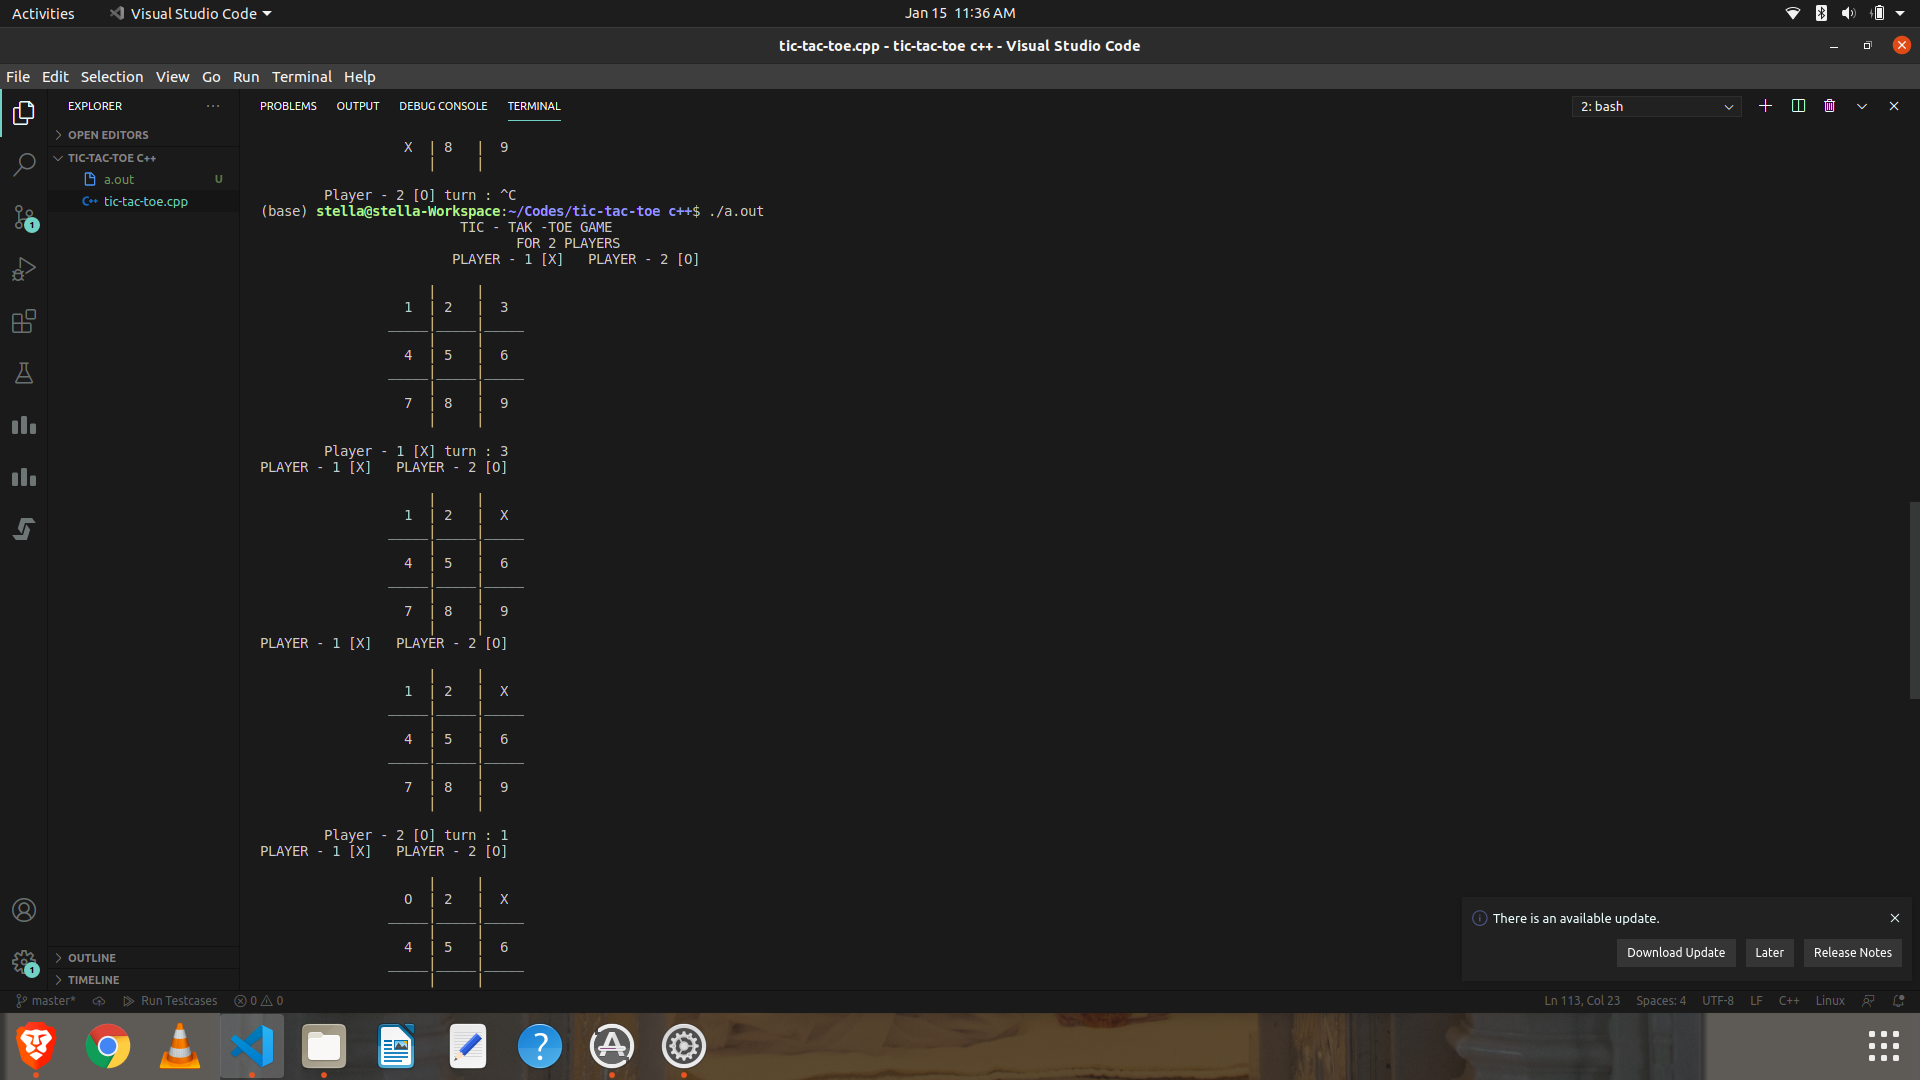Image resolution: width=1920 pixels, height=1080 pixels.
Task: Expand the Timeline section
Action: (93, 980)
